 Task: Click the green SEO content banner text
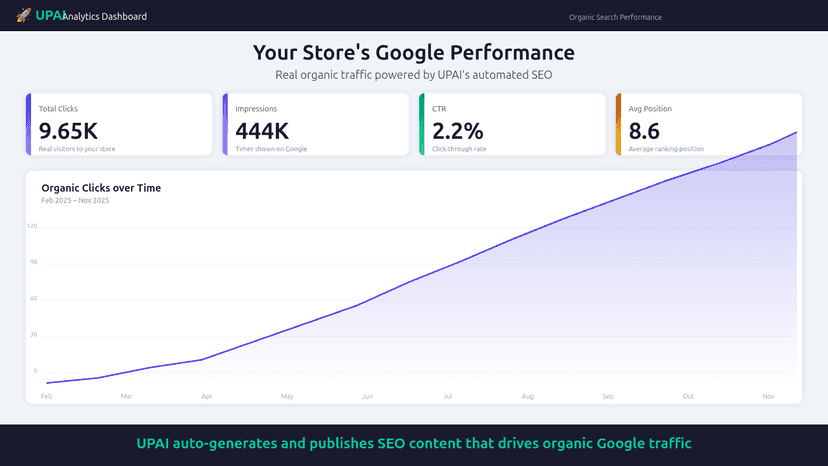[x=413, y=443]
